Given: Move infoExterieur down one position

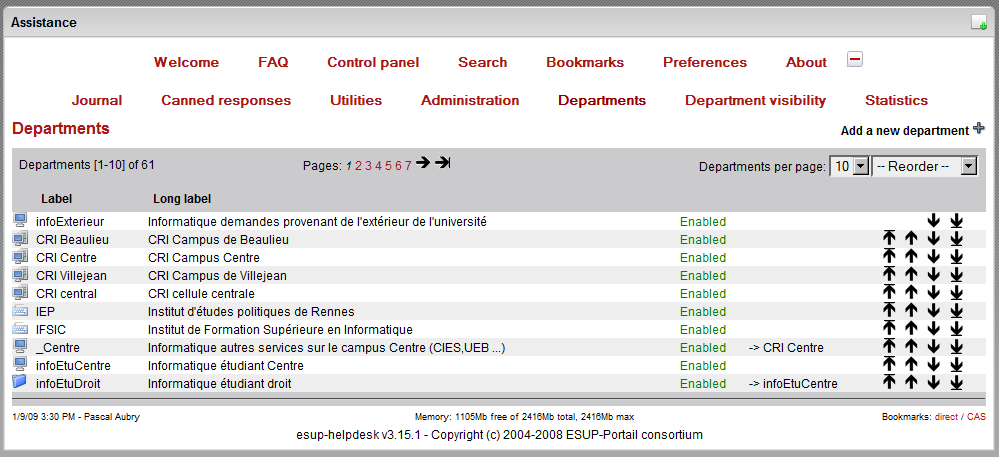Looking at the screenshot, I should click(933, 221).
